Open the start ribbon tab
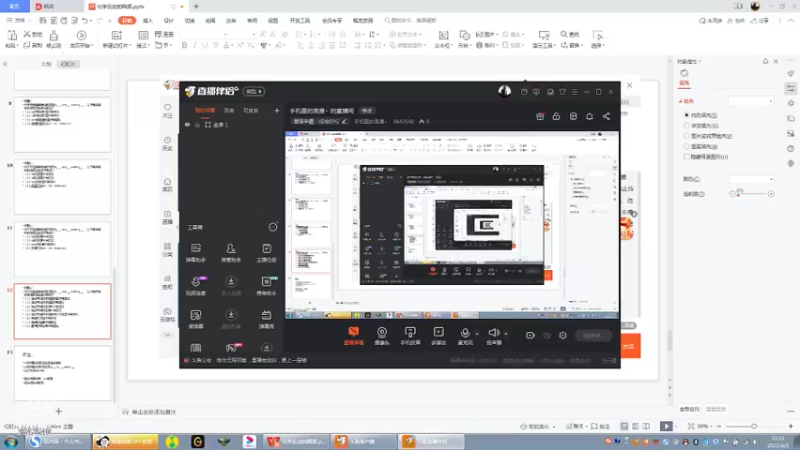 [127, 20]
